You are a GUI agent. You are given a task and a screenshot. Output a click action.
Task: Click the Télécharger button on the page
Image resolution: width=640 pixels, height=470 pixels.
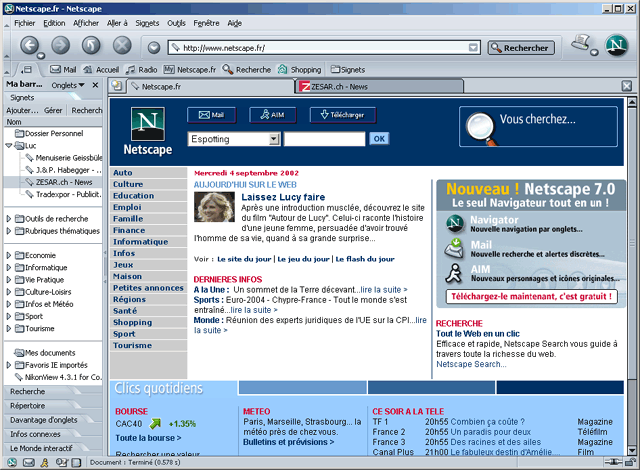342,115
